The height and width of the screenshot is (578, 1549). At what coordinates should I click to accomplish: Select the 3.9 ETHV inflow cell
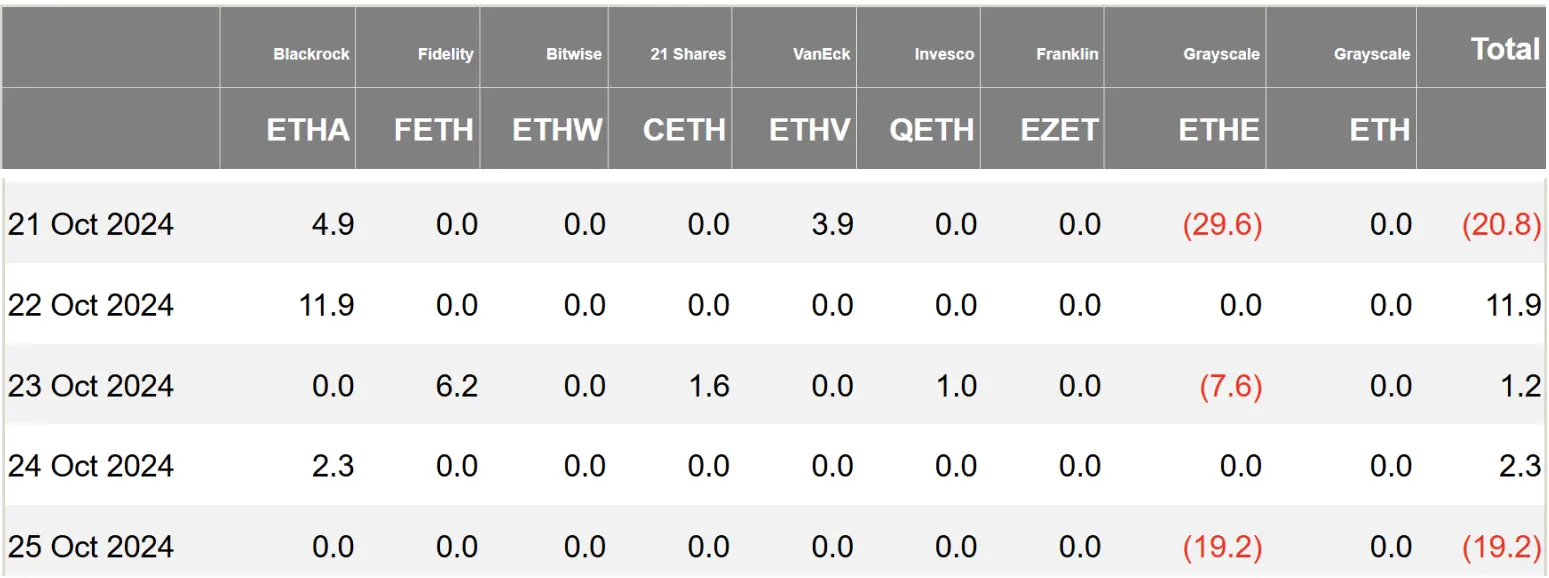(832, 224)
